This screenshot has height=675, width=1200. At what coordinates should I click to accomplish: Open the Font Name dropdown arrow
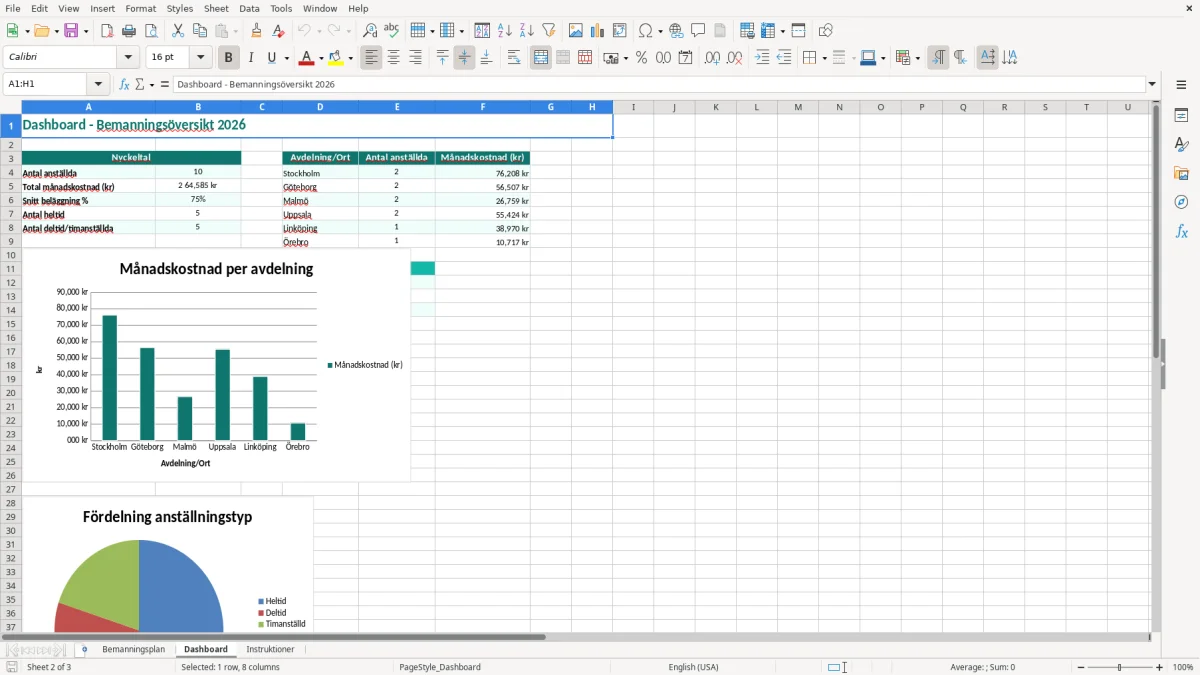[x=128, y=58]
